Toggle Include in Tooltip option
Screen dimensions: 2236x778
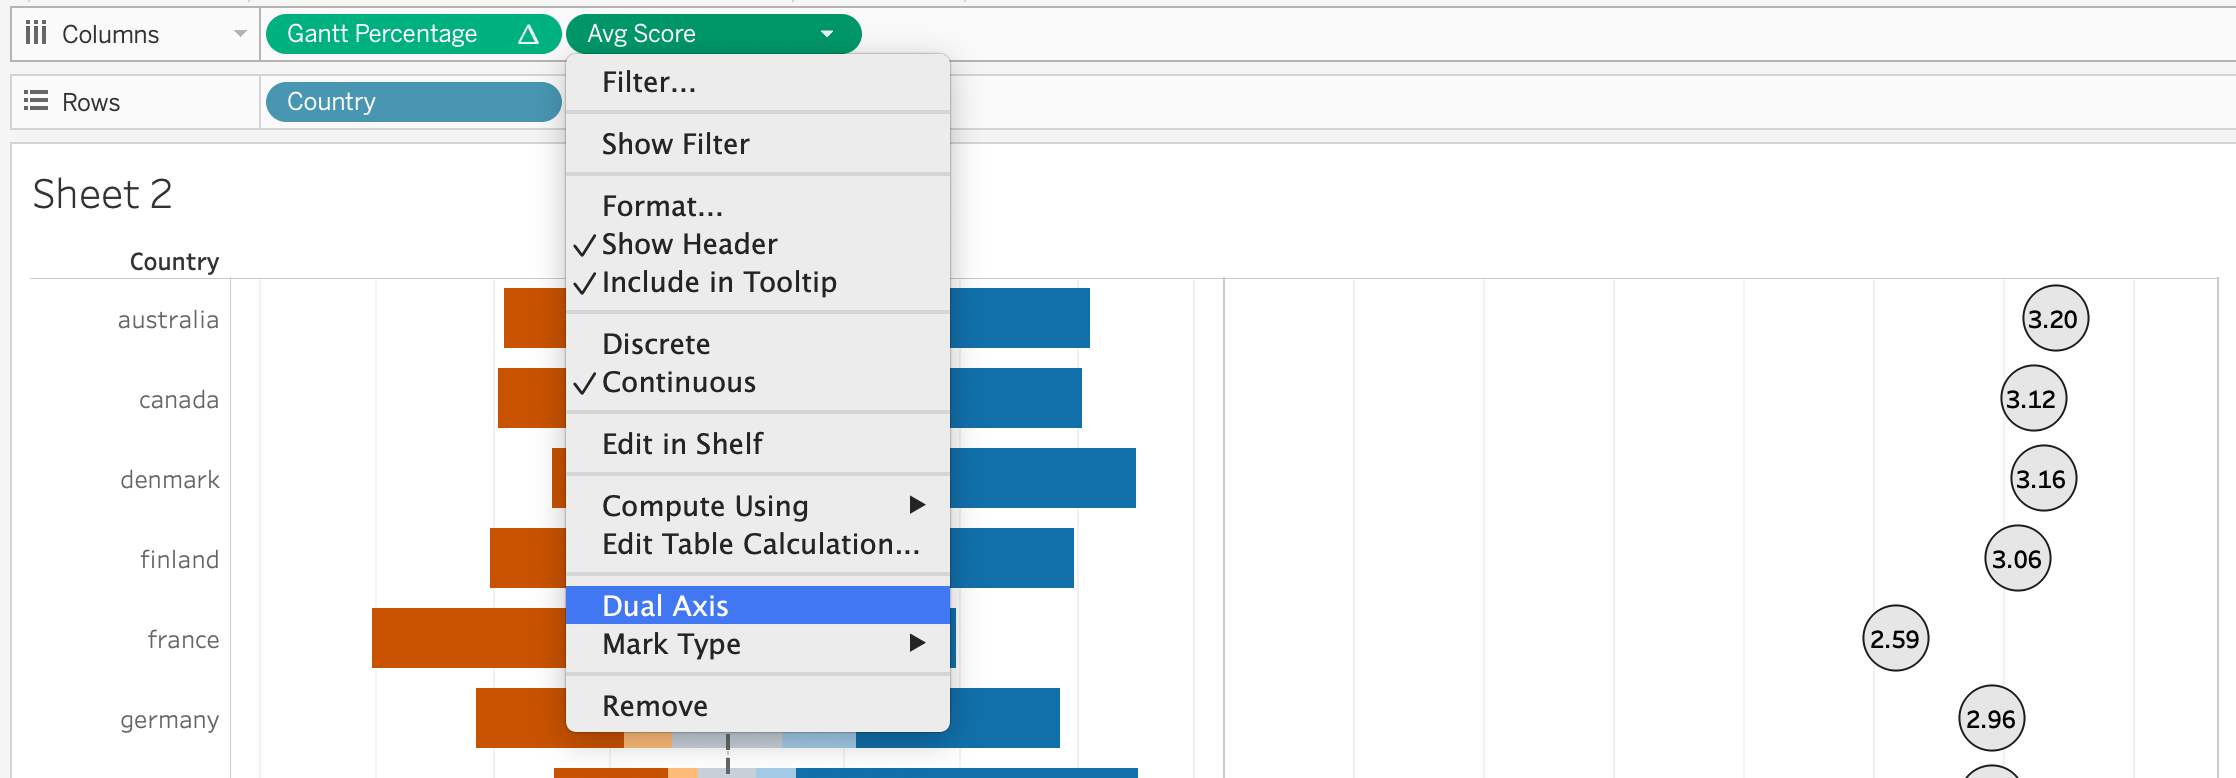pos(718,282)
